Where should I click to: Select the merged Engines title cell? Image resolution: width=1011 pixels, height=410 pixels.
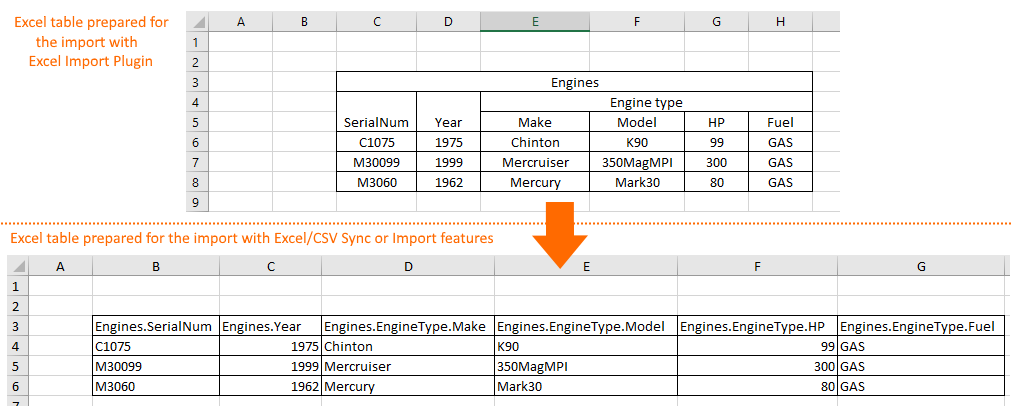point(575,82)
